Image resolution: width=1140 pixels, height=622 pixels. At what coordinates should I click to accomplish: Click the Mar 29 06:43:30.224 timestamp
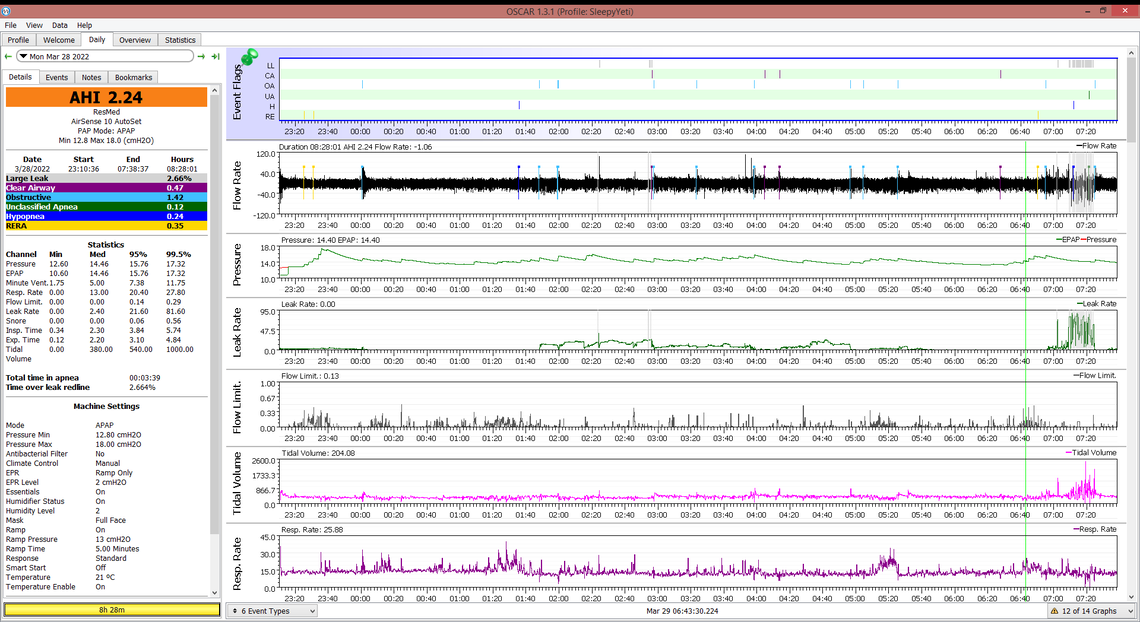(x=682, y=611)
